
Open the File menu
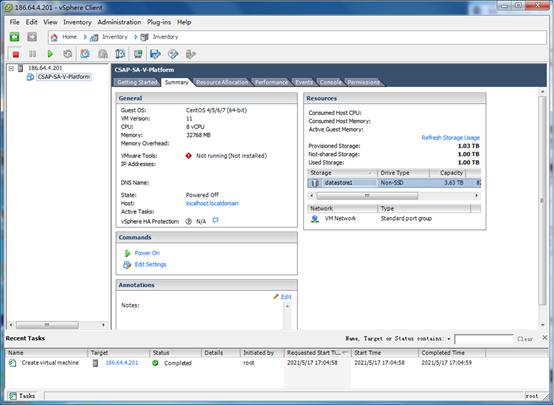(x=14, y=22)
